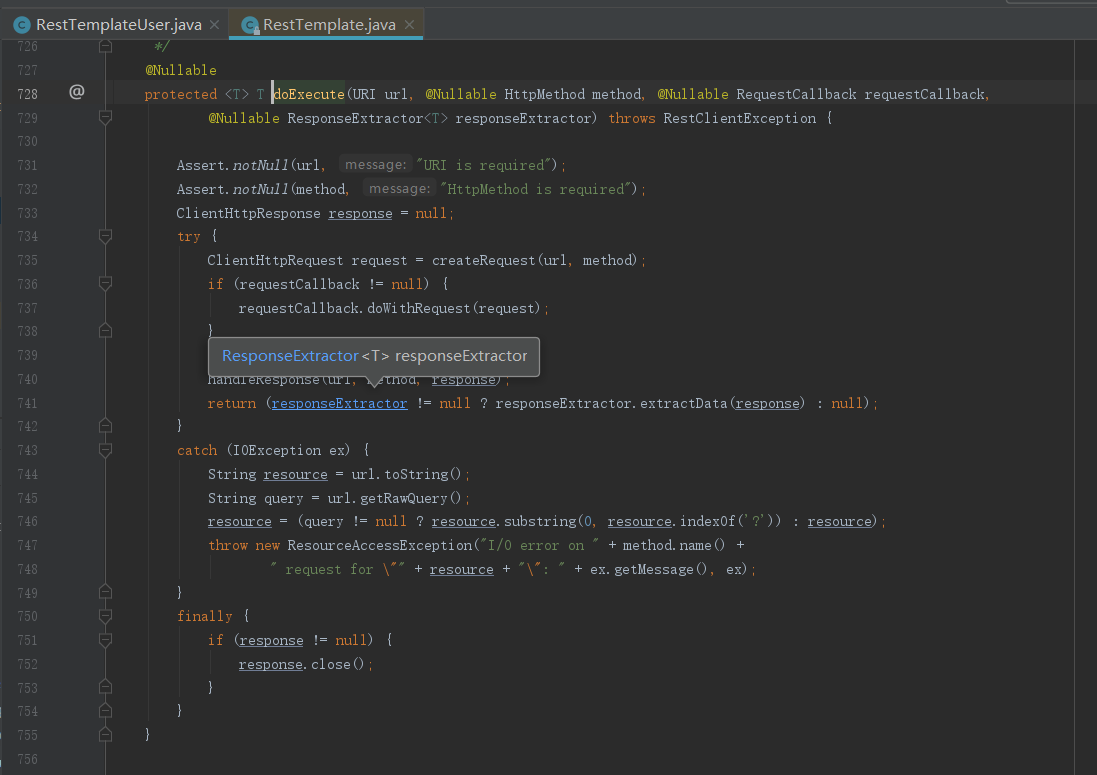Collapse the catch block at line 743

(106, 450)
